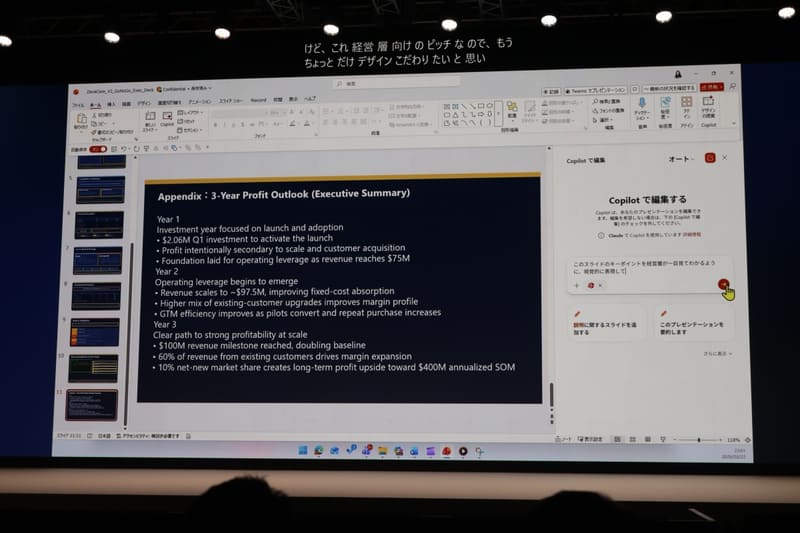Open the File menu tab

(x=78, y=105)
